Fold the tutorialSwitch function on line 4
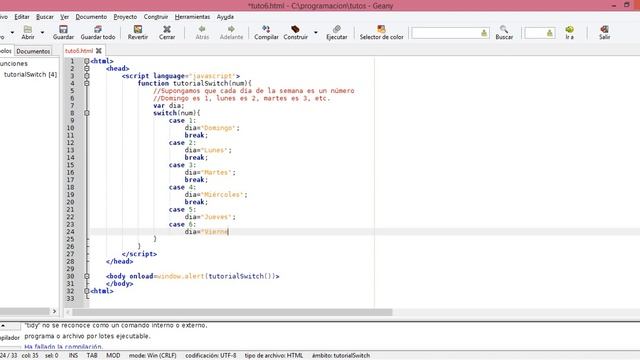Image resolution: width=640 pixels, height=360 pixels. coord(87,83)
